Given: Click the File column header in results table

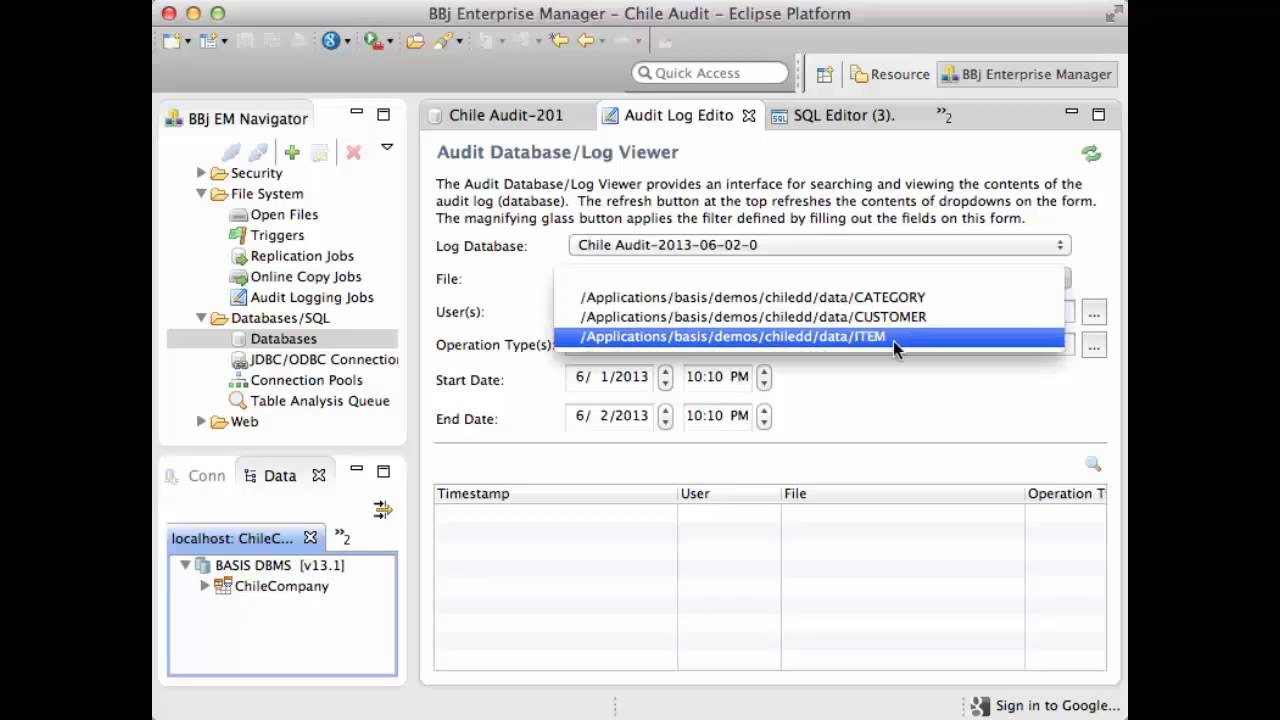Looking at the screenshot, I should click(902, 494).
